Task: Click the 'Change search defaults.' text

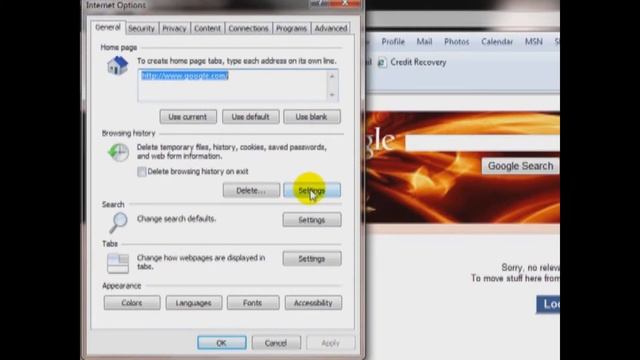Action: point(176,219)
